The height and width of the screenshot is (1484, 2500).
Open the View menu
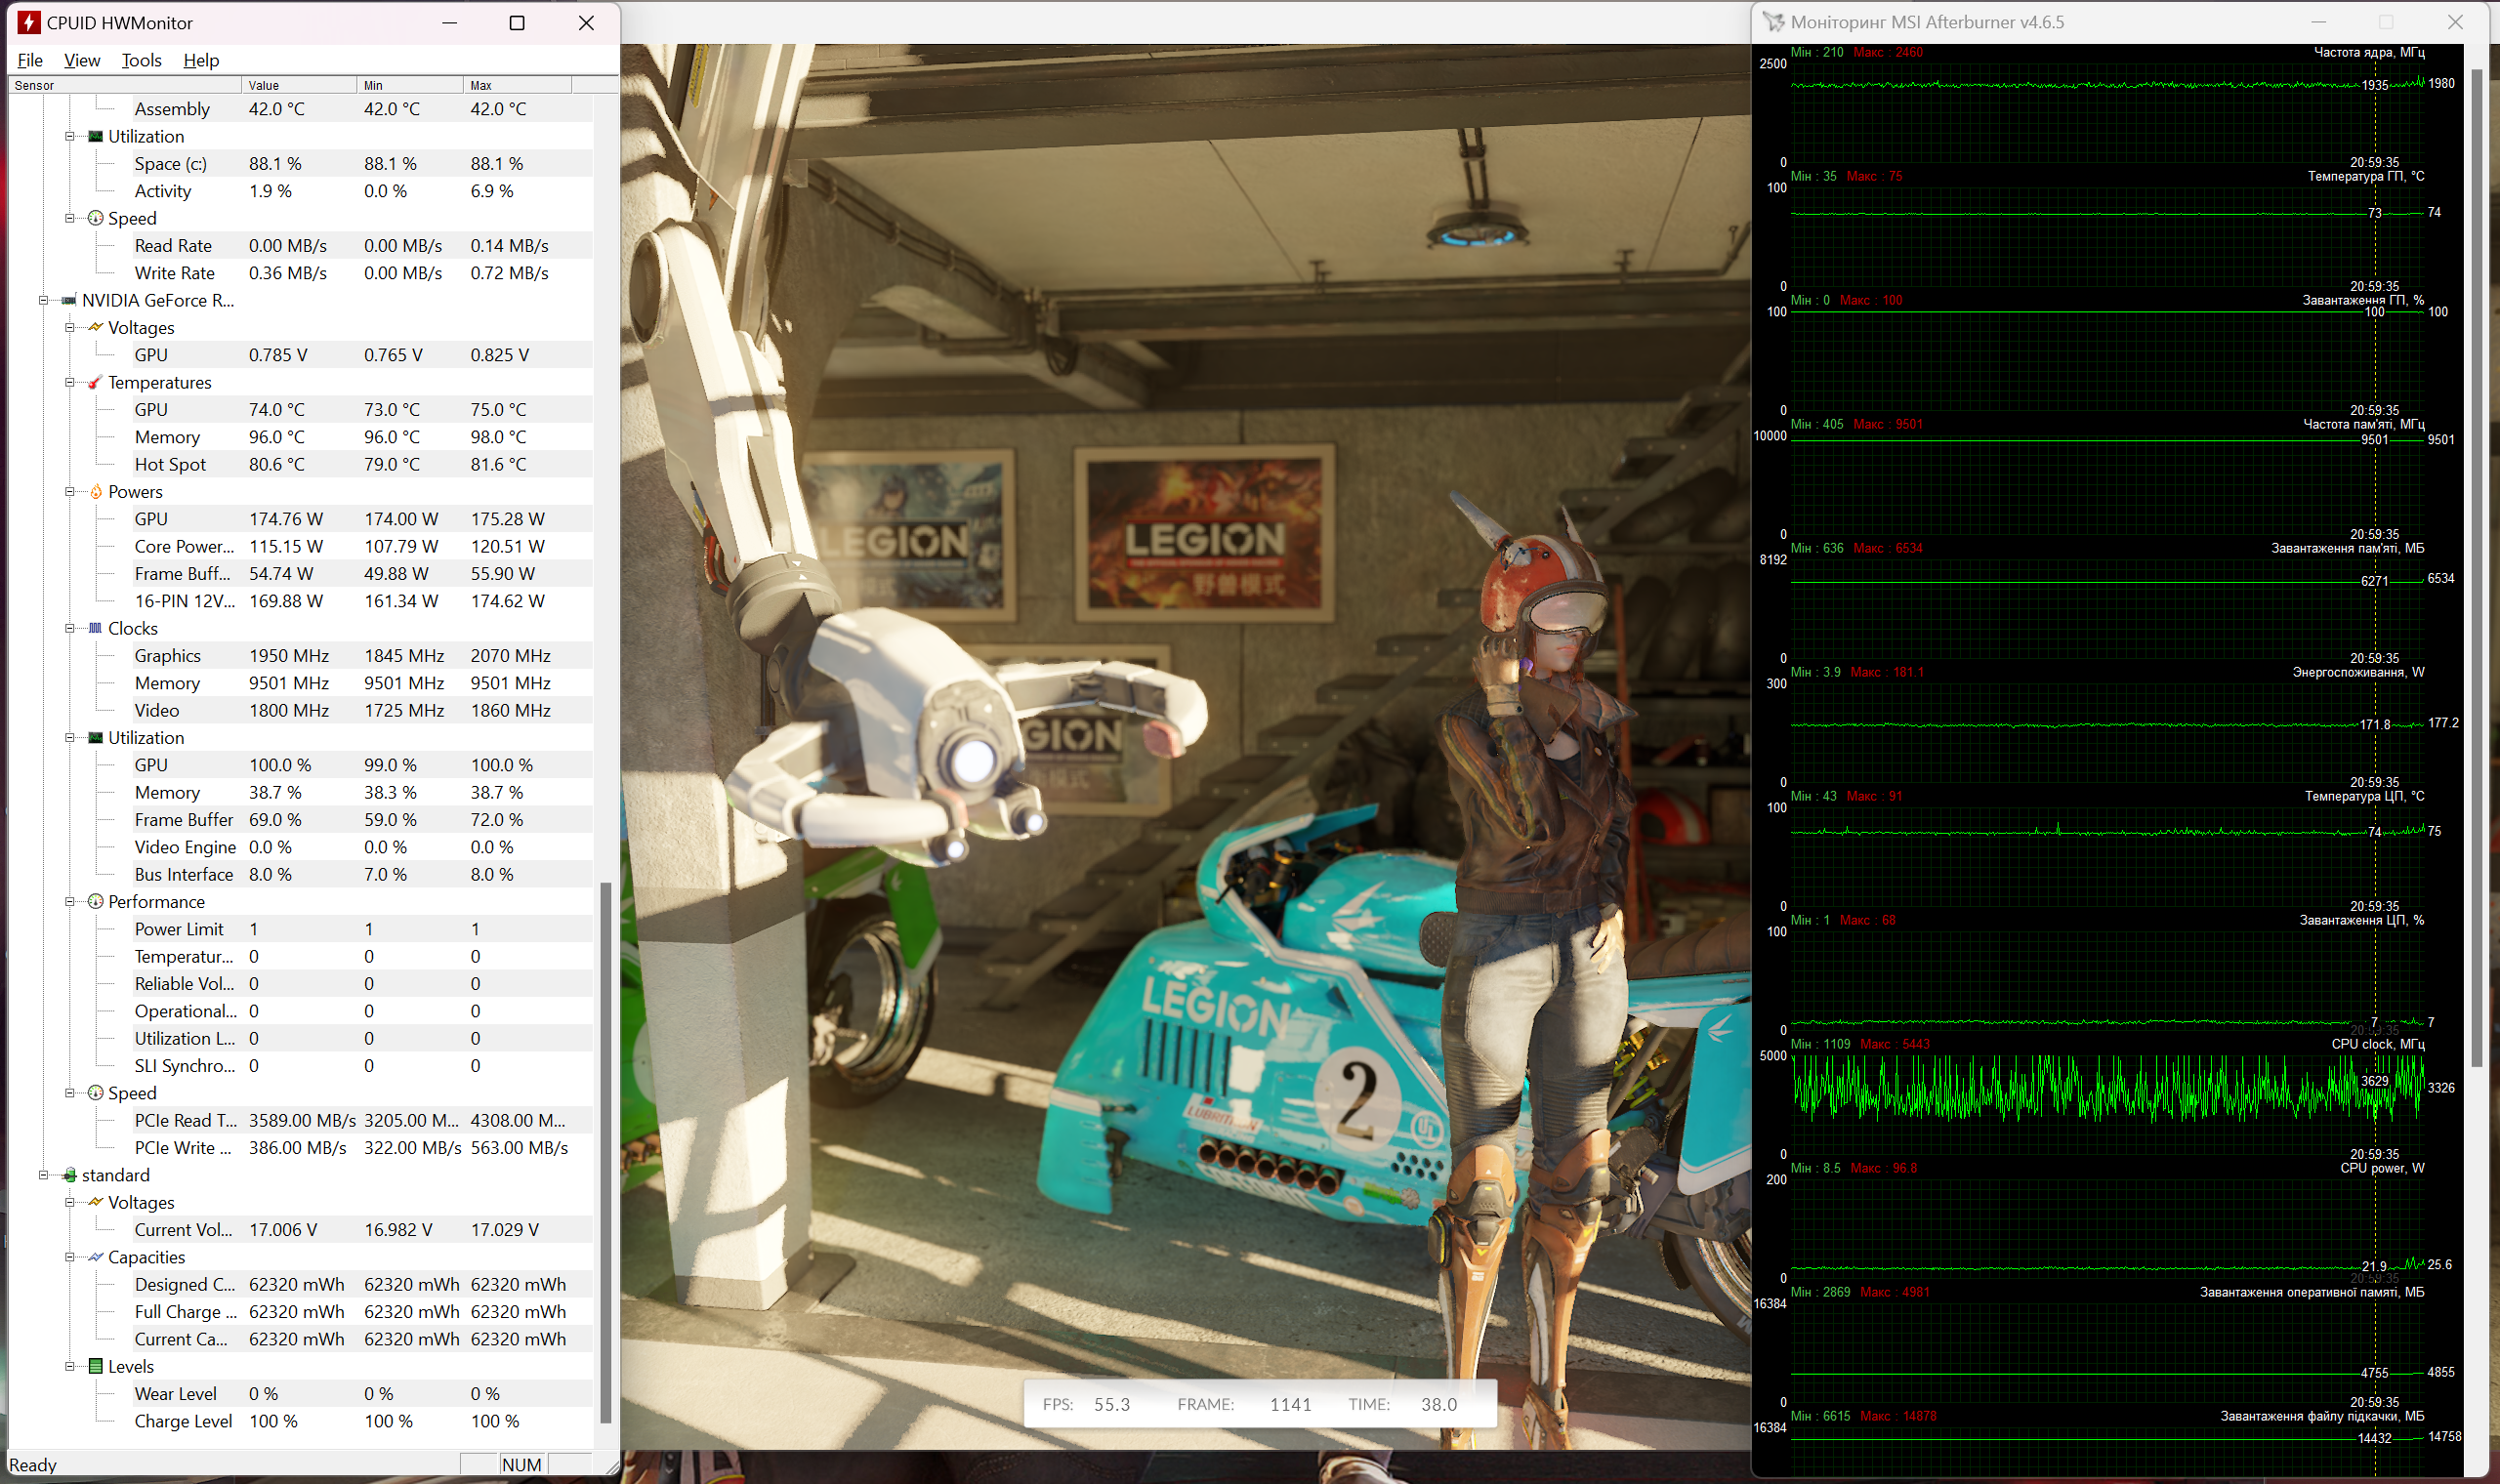[82, 60]
